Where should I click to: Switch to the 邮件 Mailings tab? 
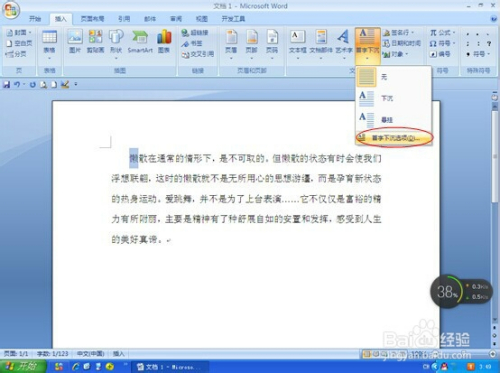(x=150, y=19)
